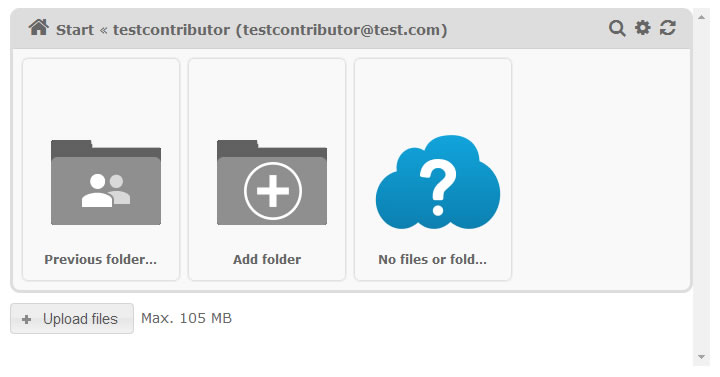Click the empty area beside the cloud tile
This screenshot has height=377, width=720.
pos(601,169)
